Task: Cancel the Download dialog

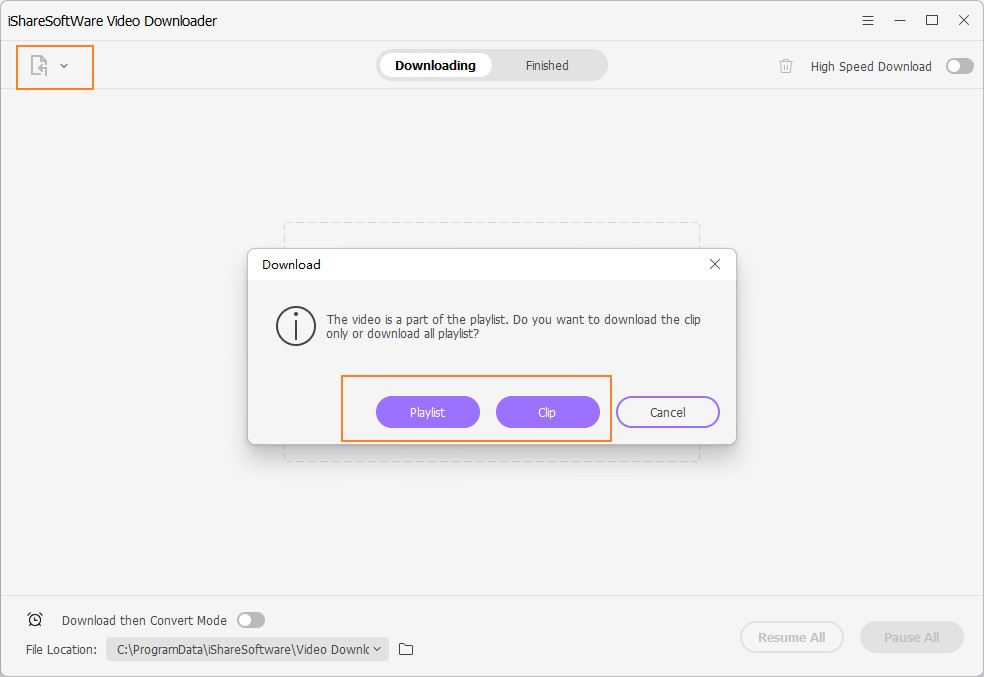Action: 667,412
